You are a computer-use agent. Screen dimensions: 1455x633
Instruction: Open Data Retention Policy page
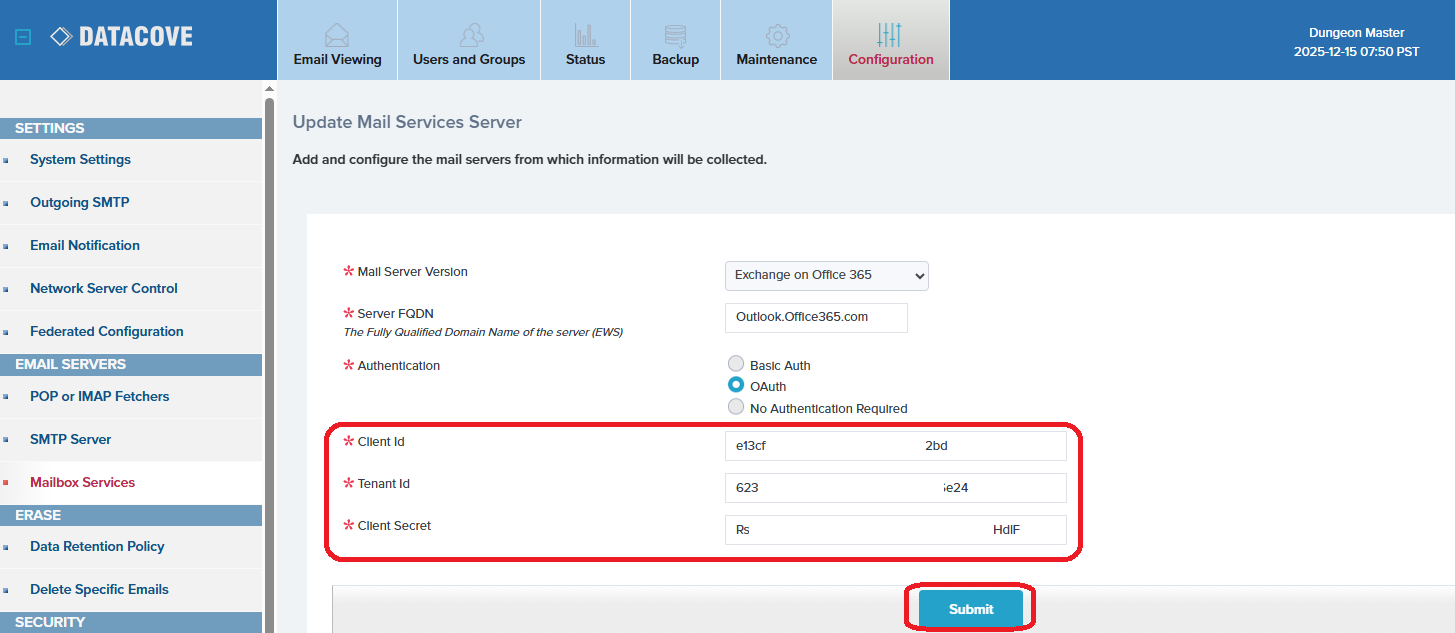coord(97,546)
